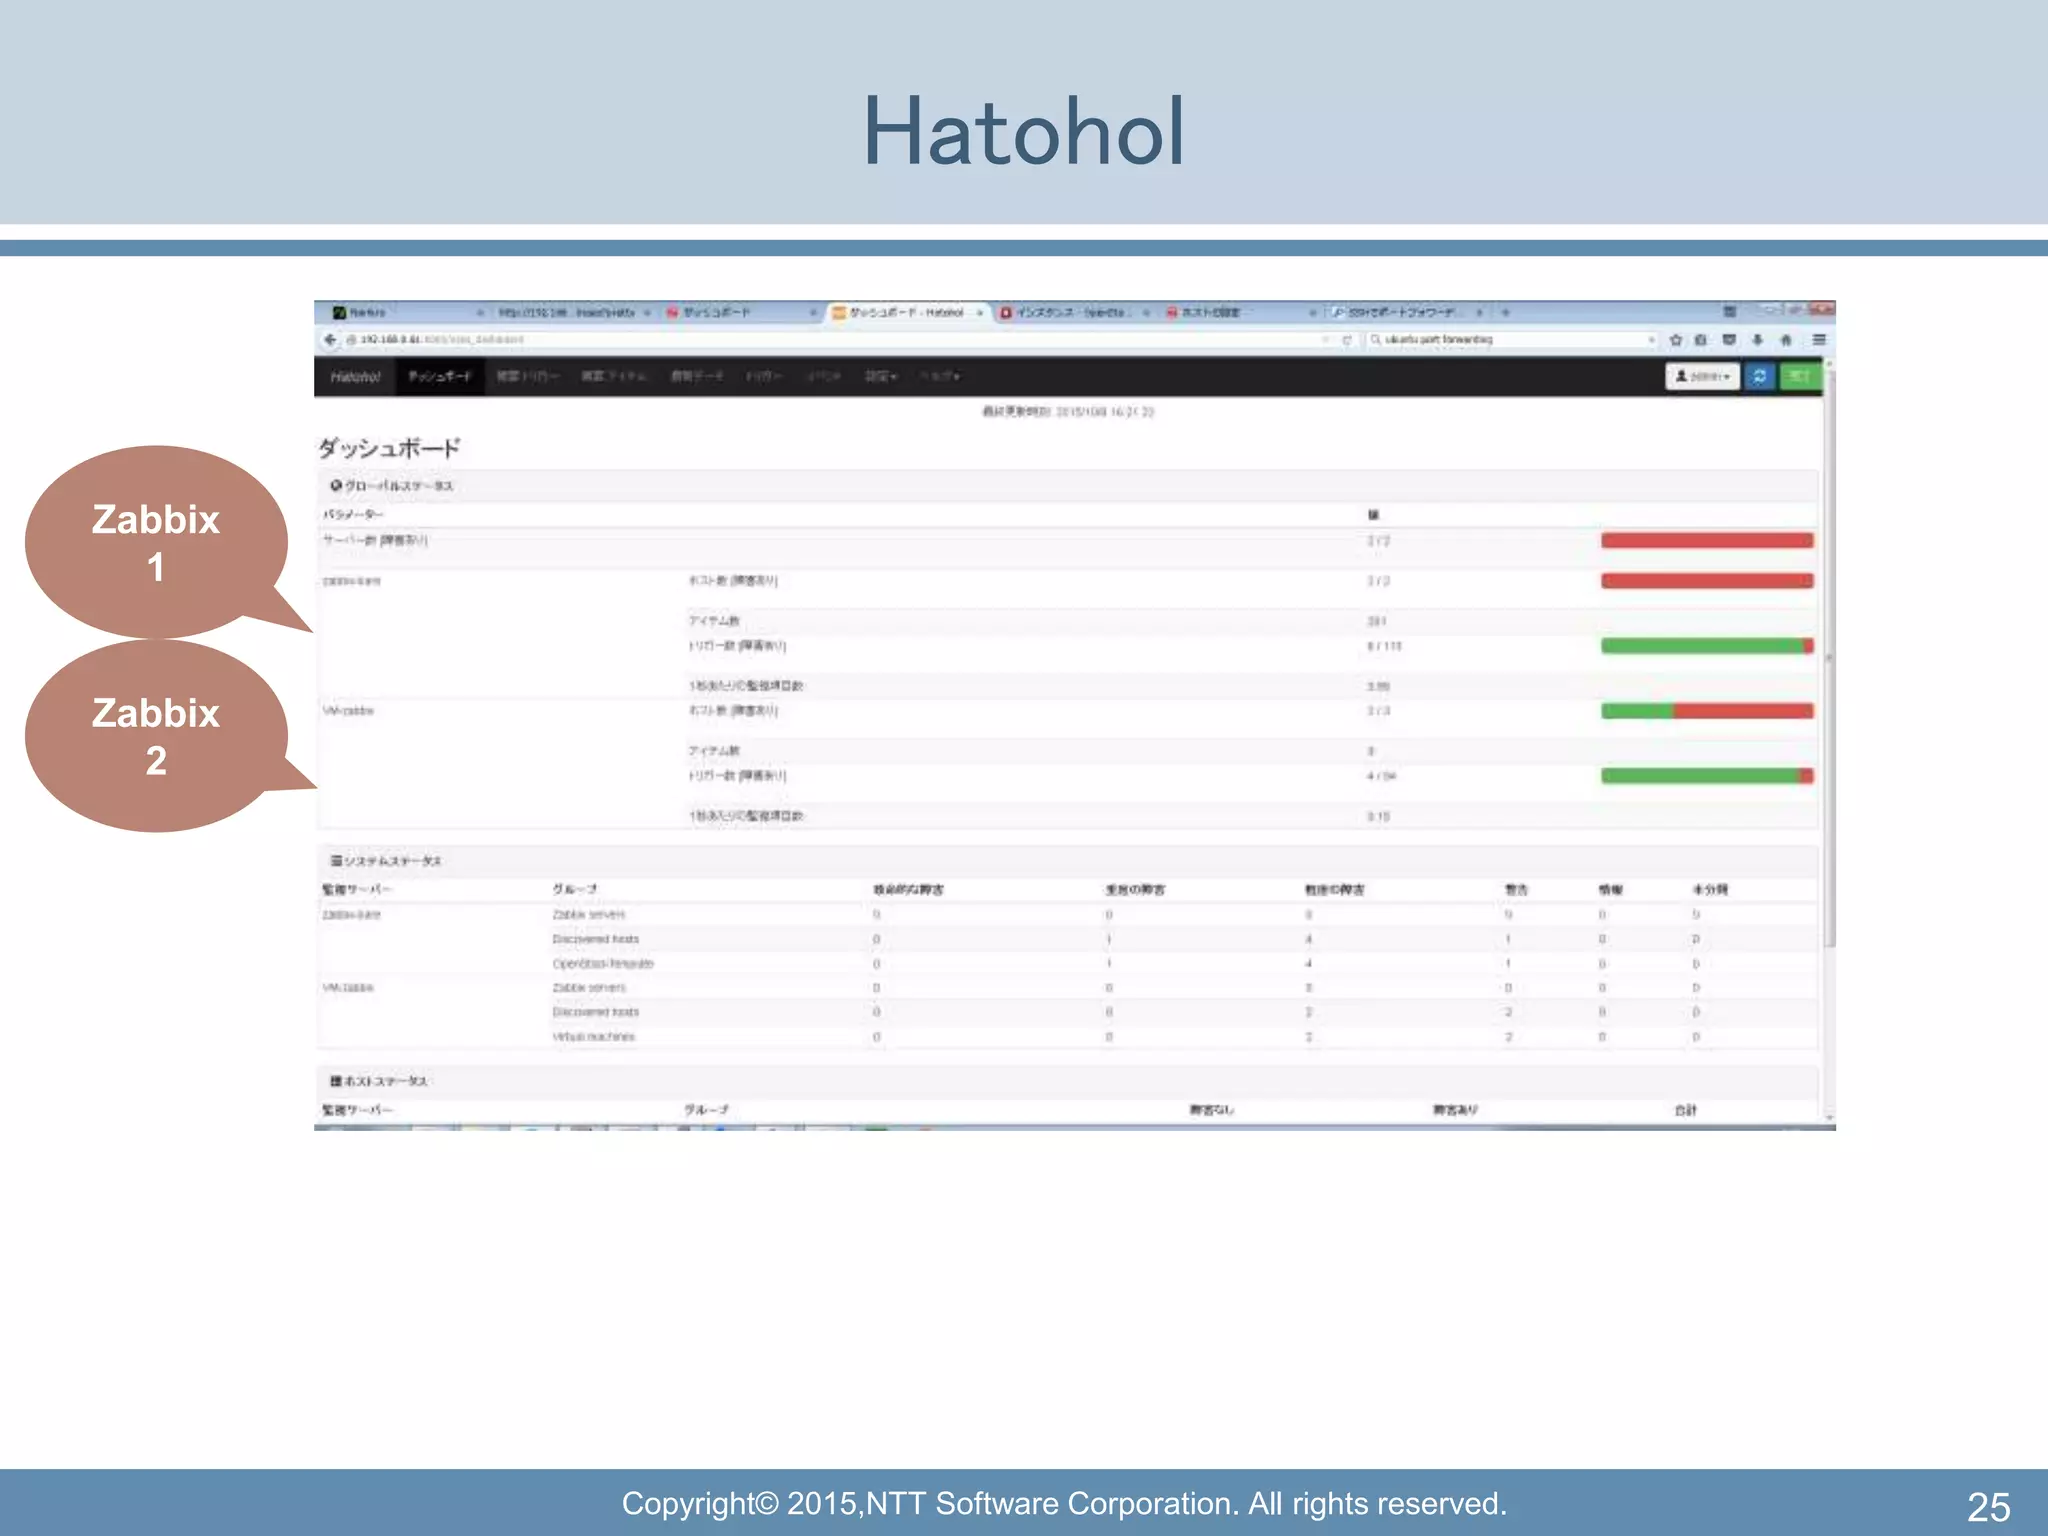
Task: Open the user account dropdown in navbar
Action: 1702,376
